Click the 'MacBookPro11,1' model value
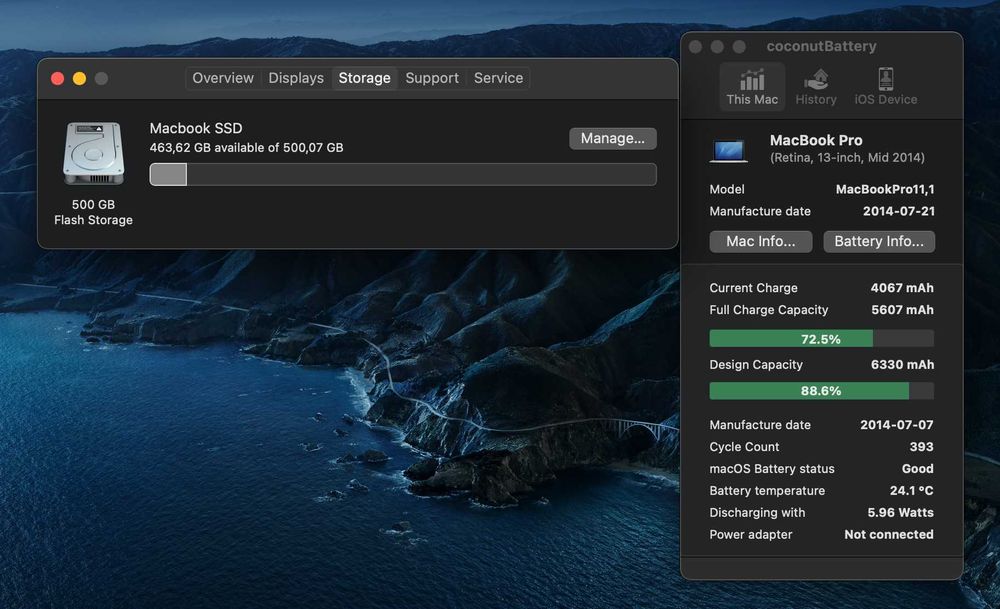The height and width of the screenshot is (609, 1000). (885, 189)
